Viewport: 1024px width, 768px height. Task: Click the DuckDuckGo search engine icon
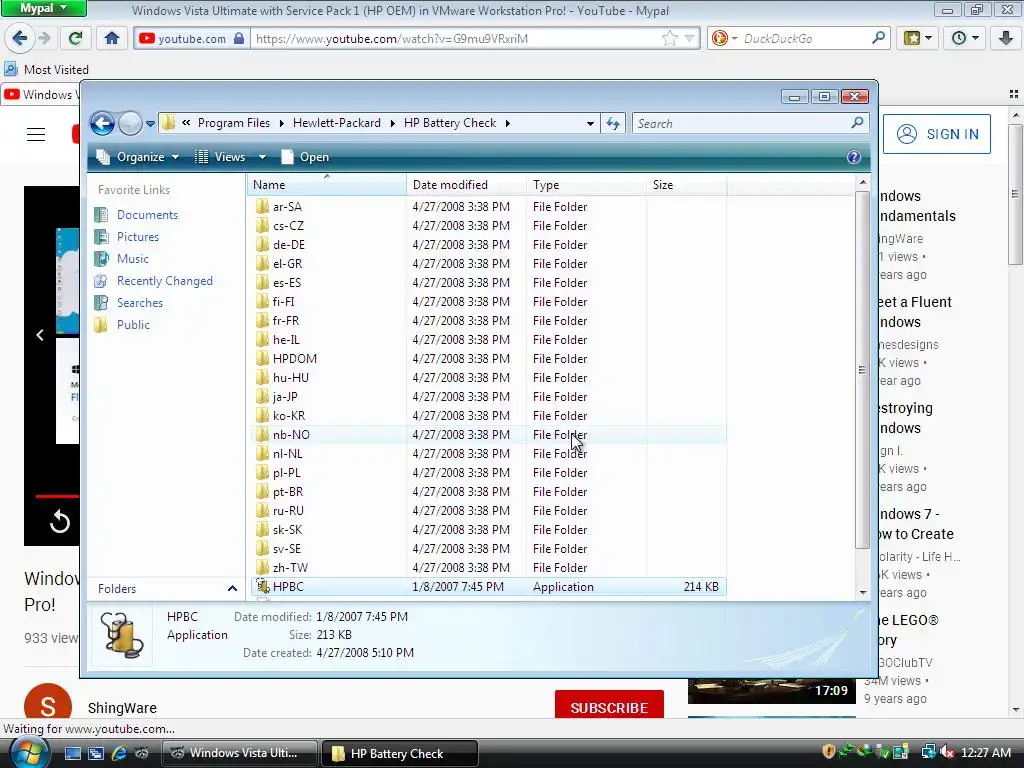pyautogui.click(x=720, y=39)
